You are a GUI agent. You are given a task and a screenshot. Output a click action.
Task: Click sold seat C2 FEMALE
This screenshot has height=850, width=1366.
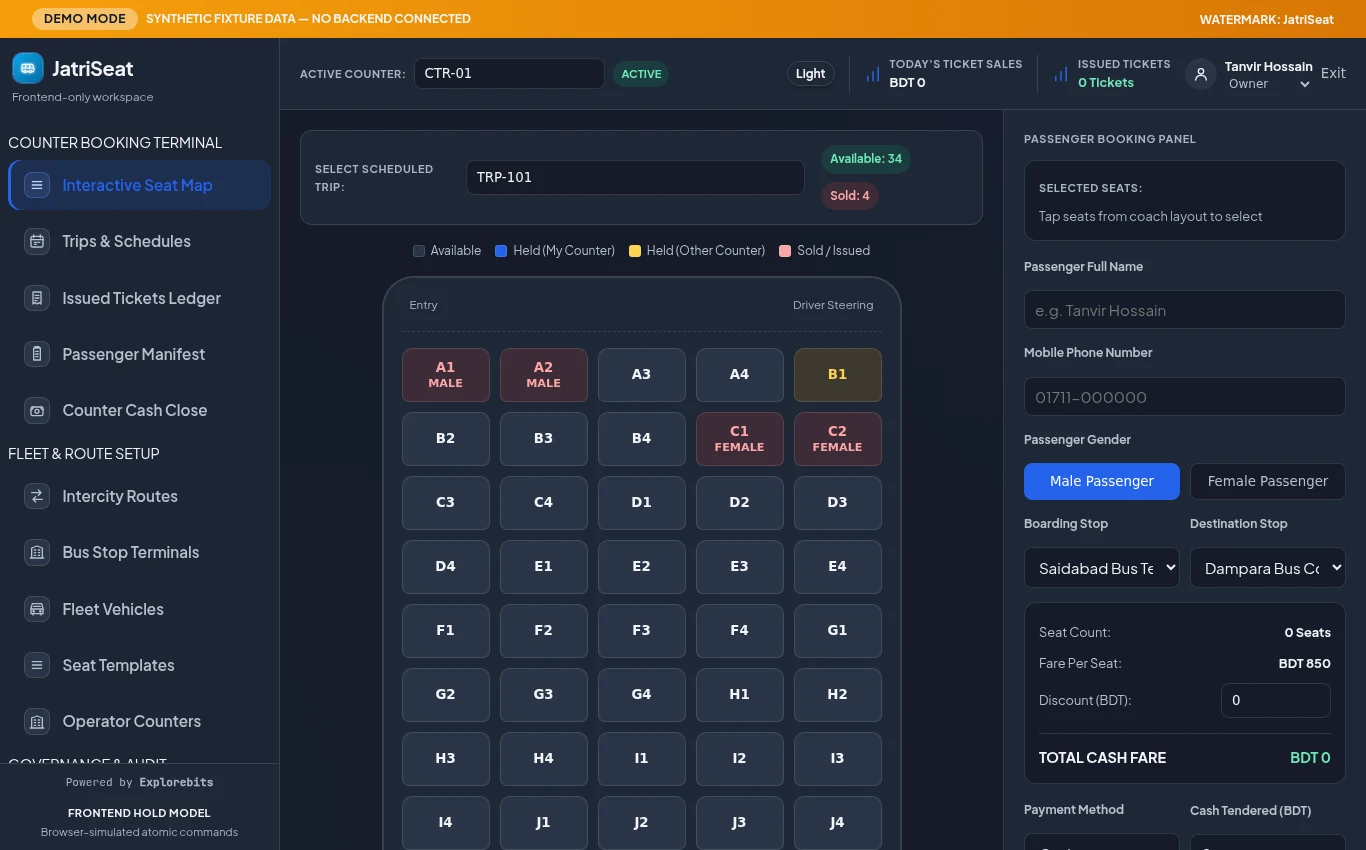pyautogui.click(x=837, y=439)
